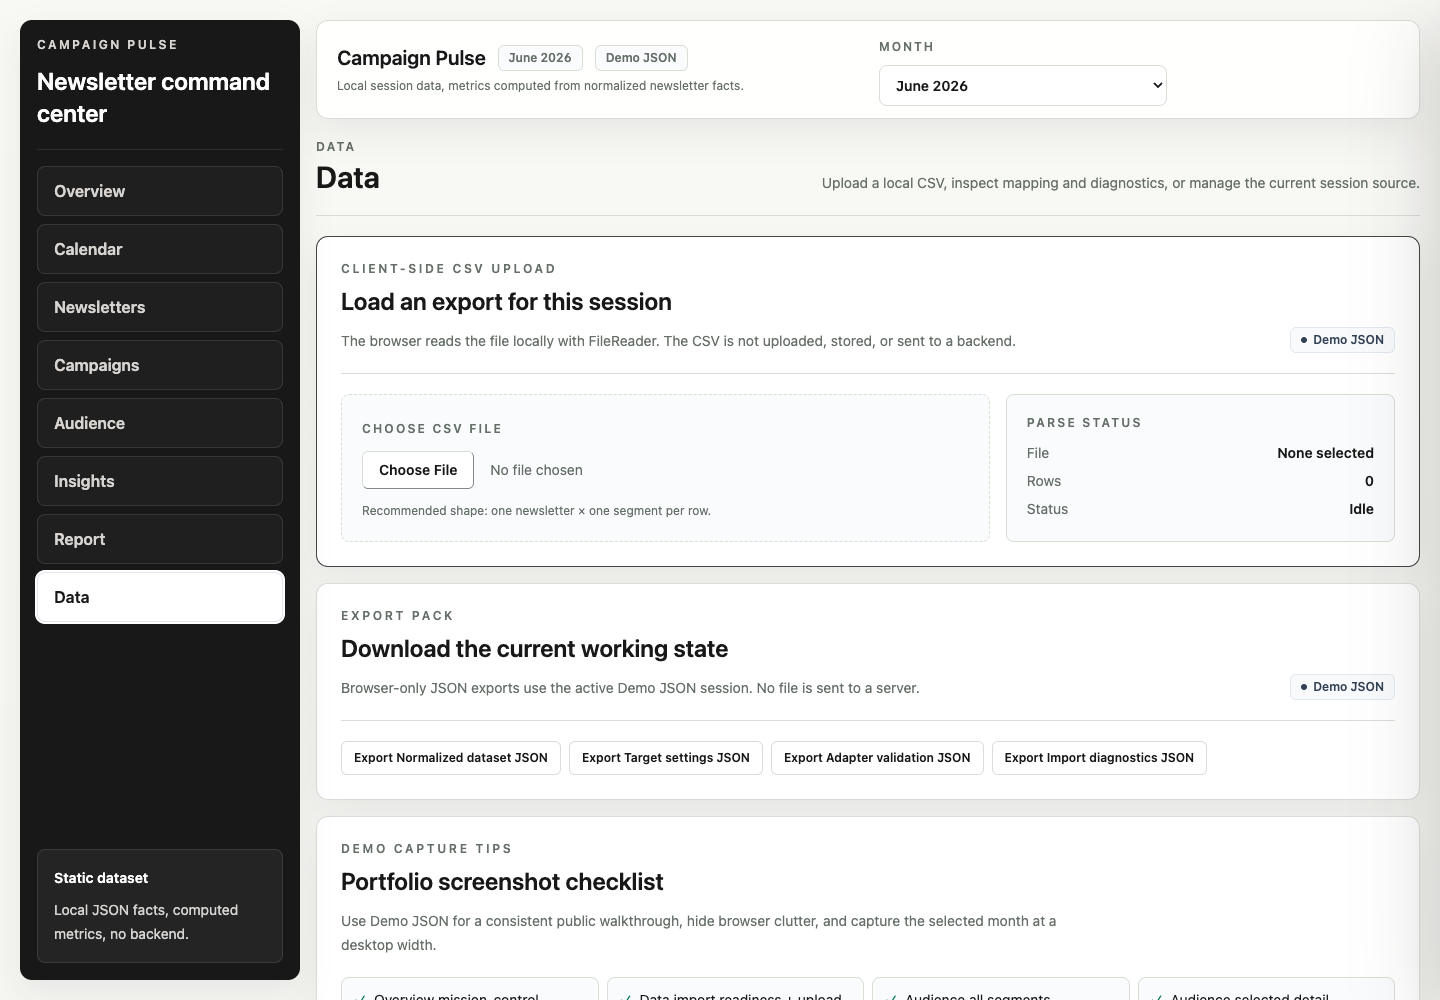The image size is (1440, 1000).
Task: Export Import diagnostics JSON
Action: (x=1099, y=758)
